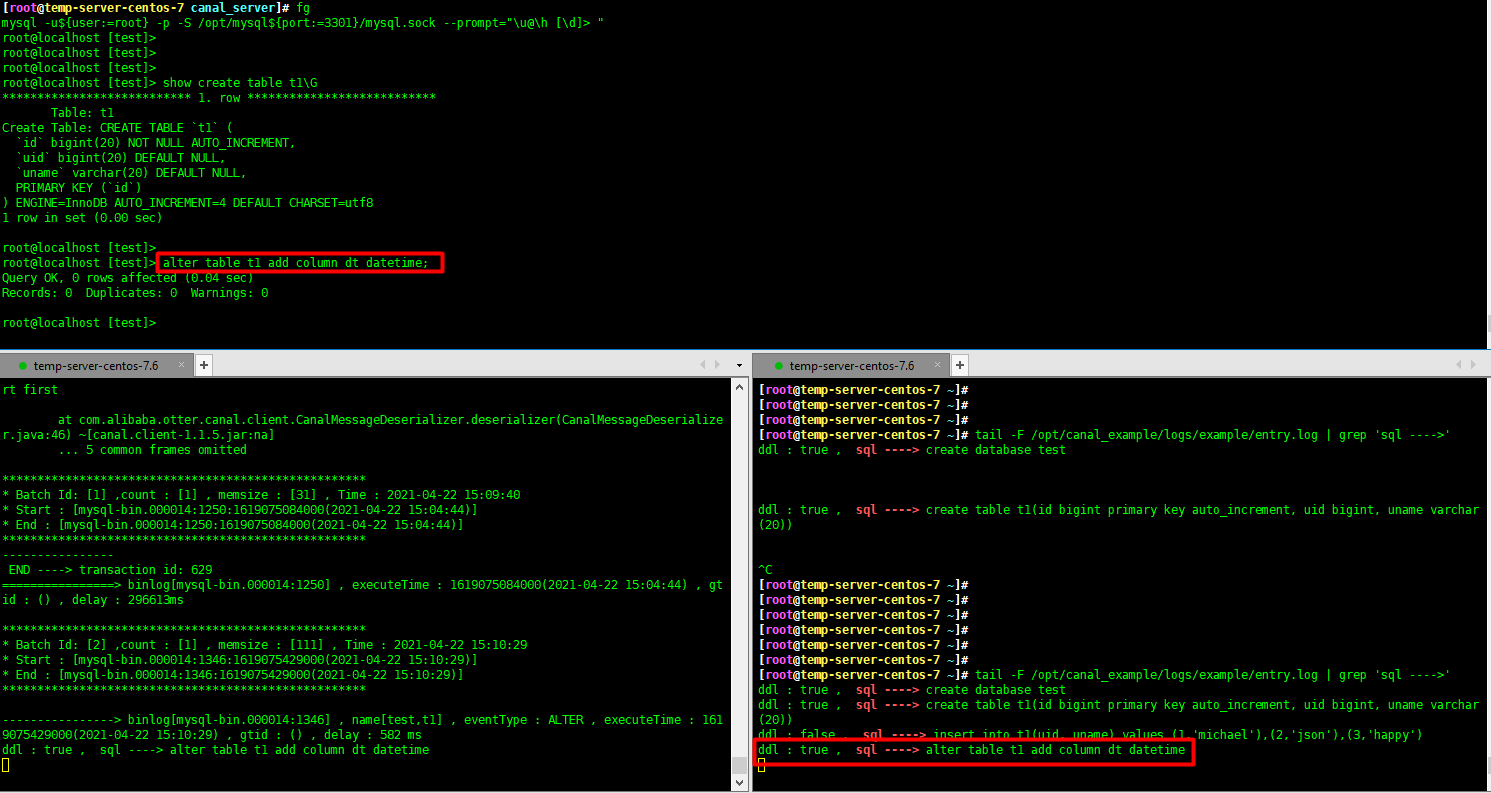
Task: Click 'Start : [mysql-bin.000014:1346' line
Action: [240, 660]
